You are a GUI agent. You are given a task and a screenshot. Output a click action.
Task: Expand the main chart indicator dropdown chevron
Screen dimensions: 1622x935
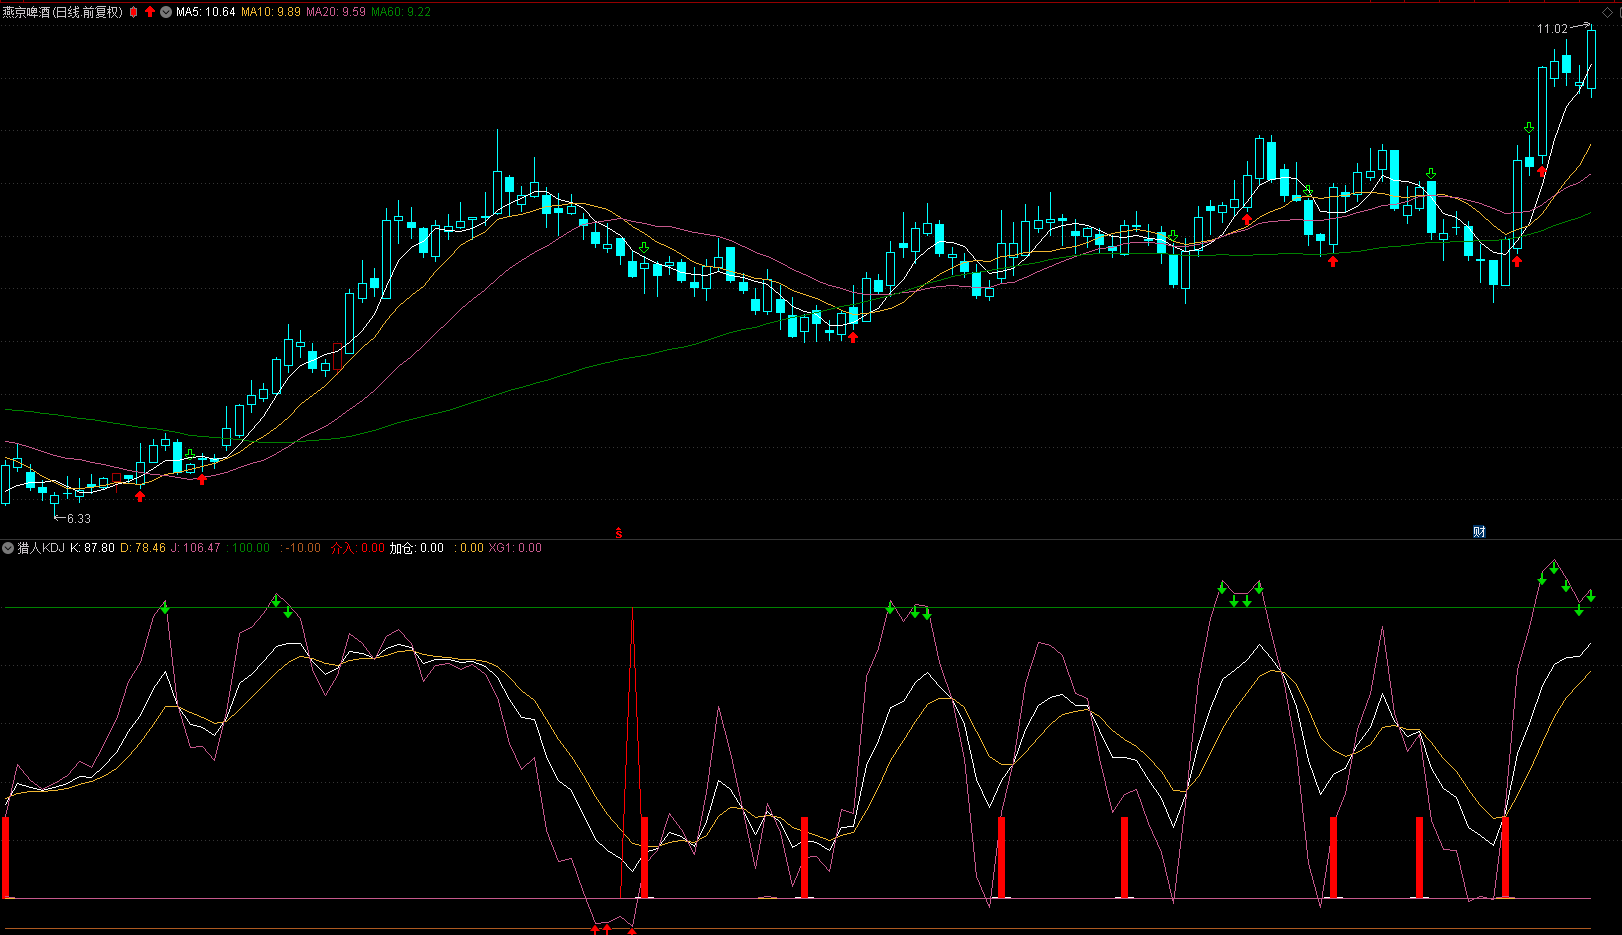tap(166, 12)
